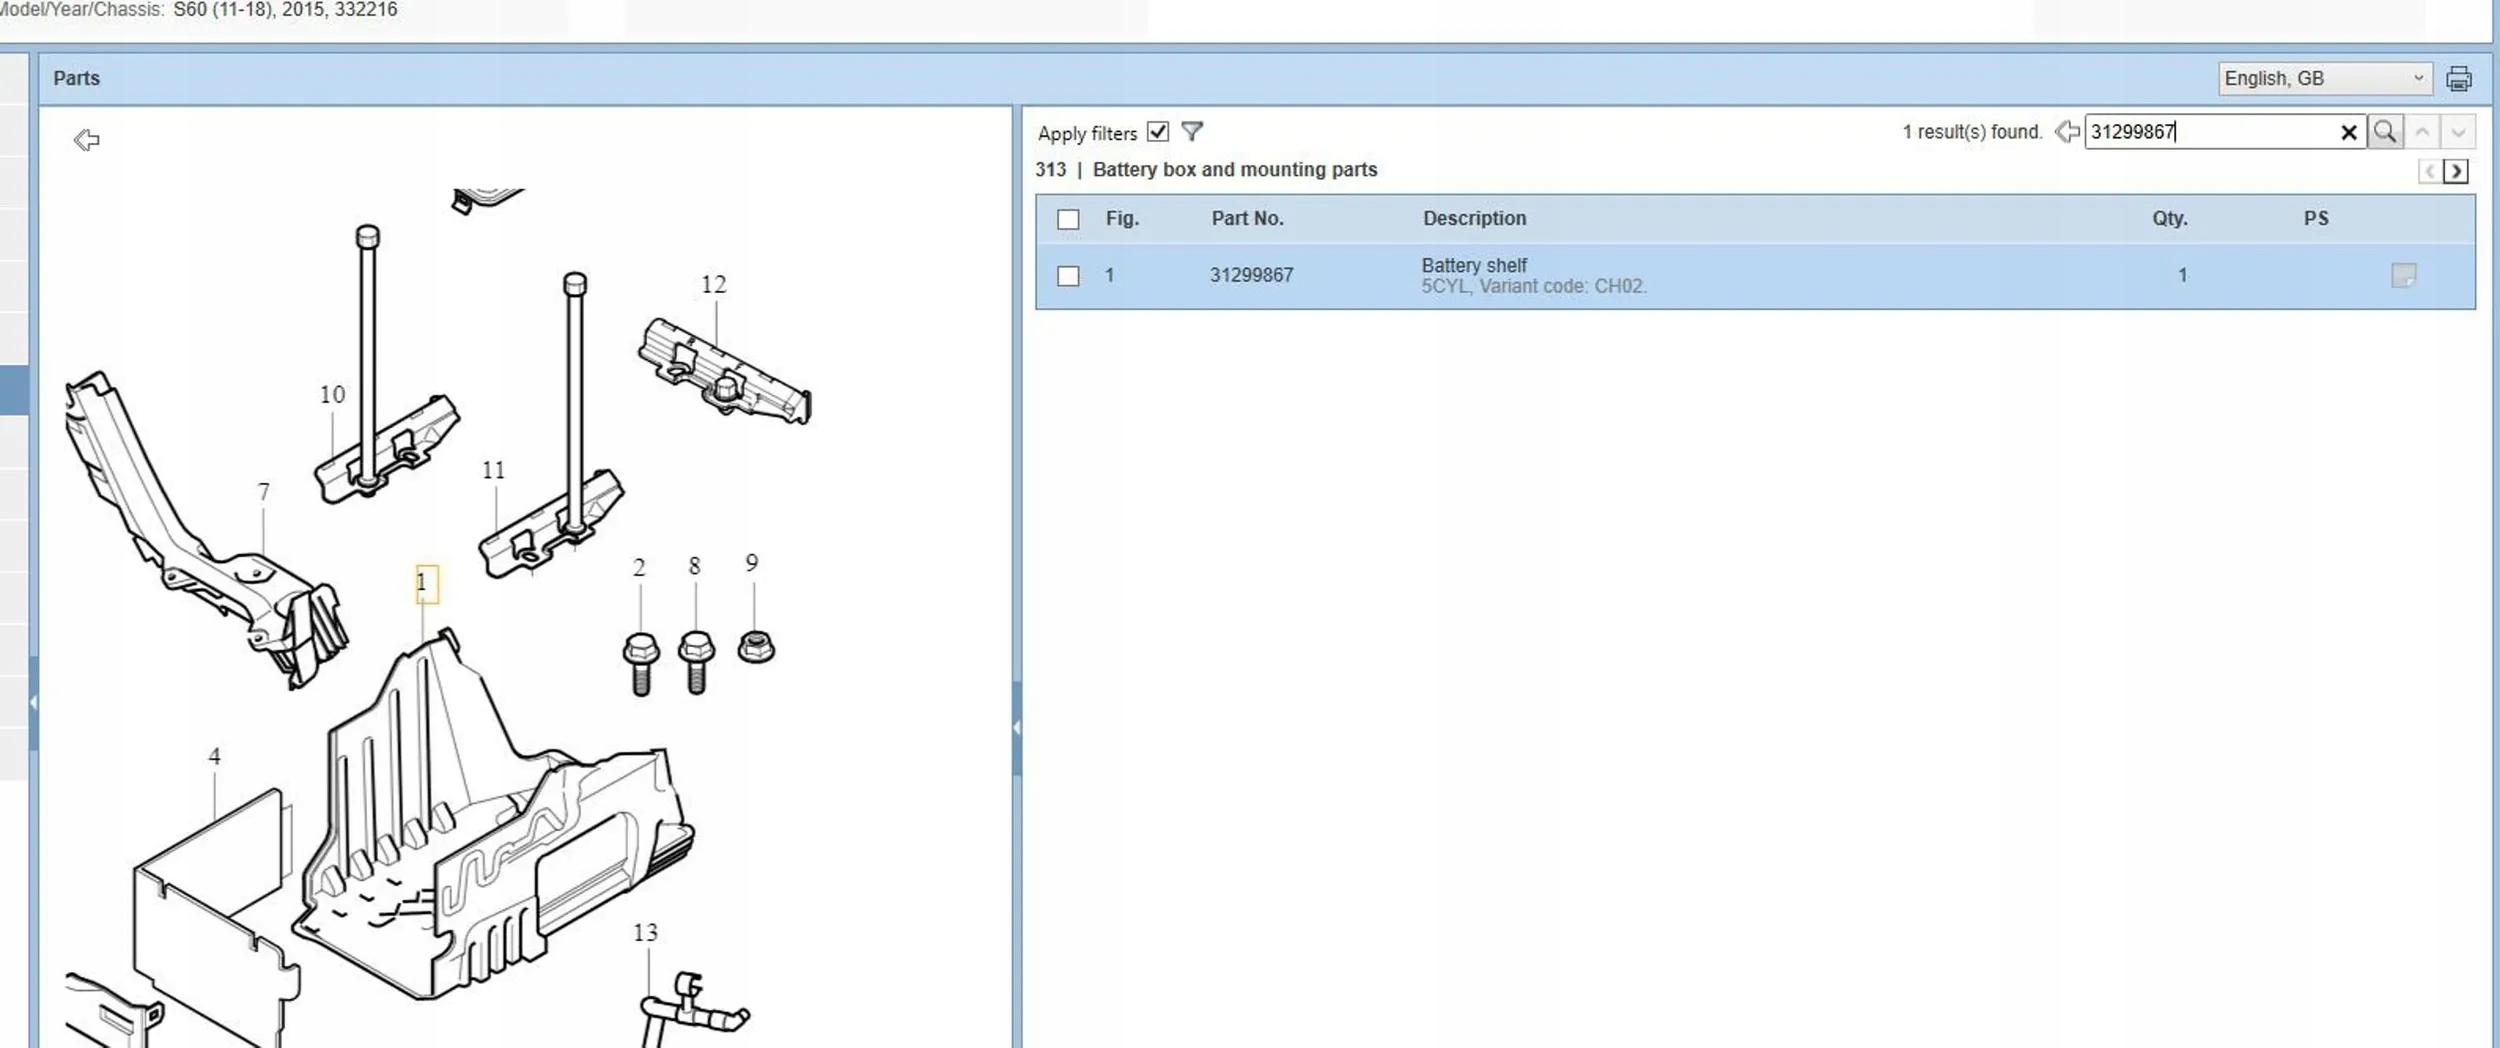Click the Parts panel title
The image size is (2500, 1048).
coord(77,78)
